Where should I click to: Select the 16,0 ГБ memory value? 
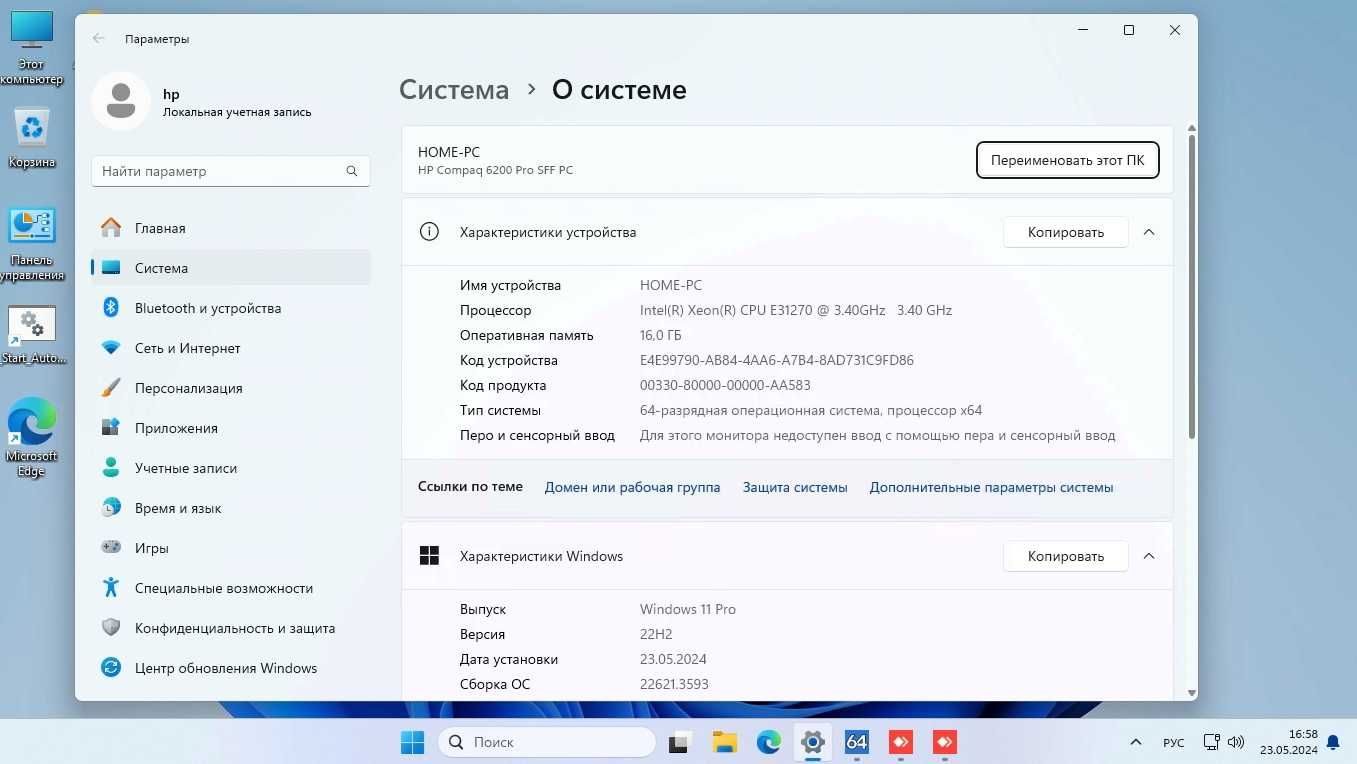661,335
